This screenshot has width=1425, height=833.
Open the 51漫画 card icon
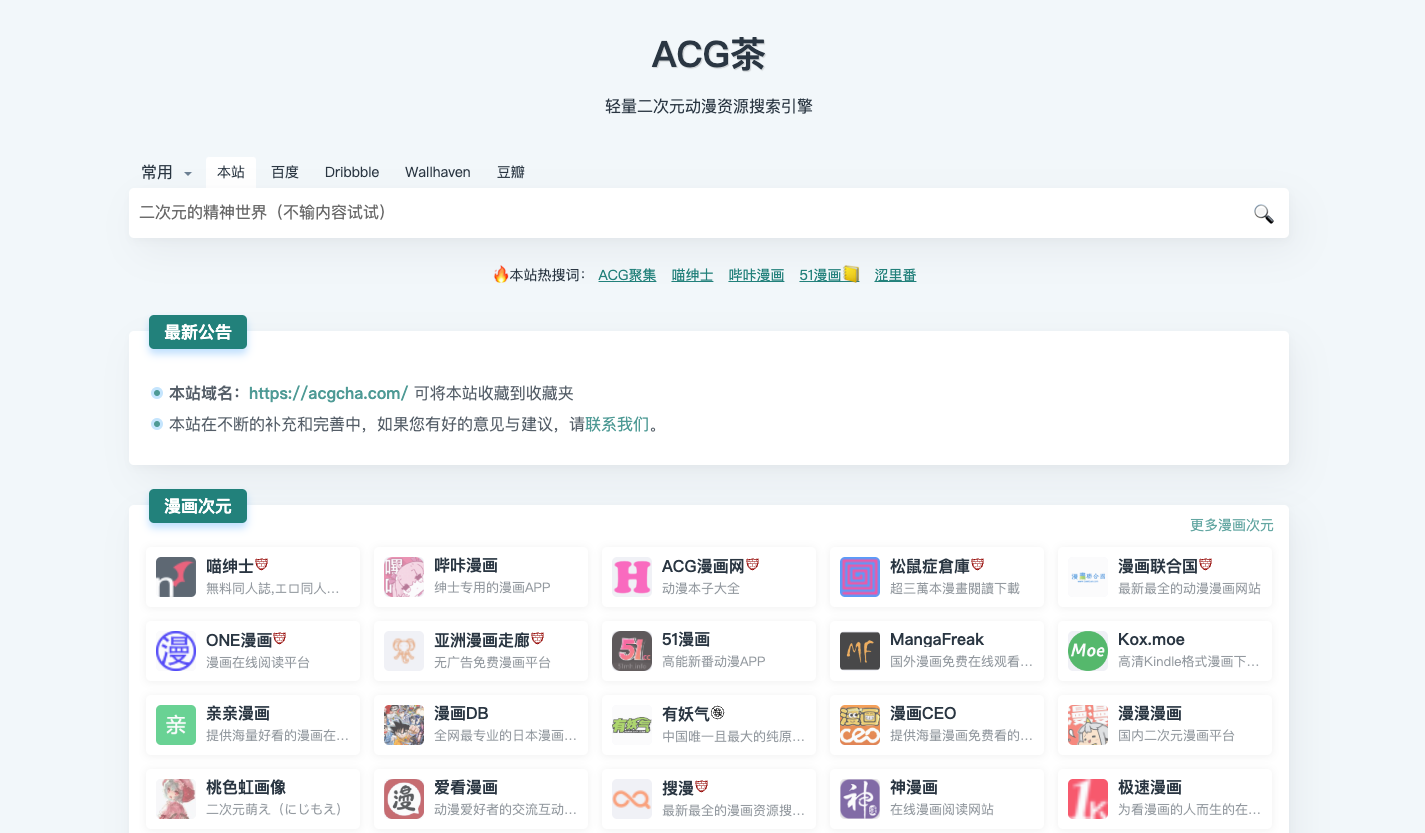tap(632, 651)
